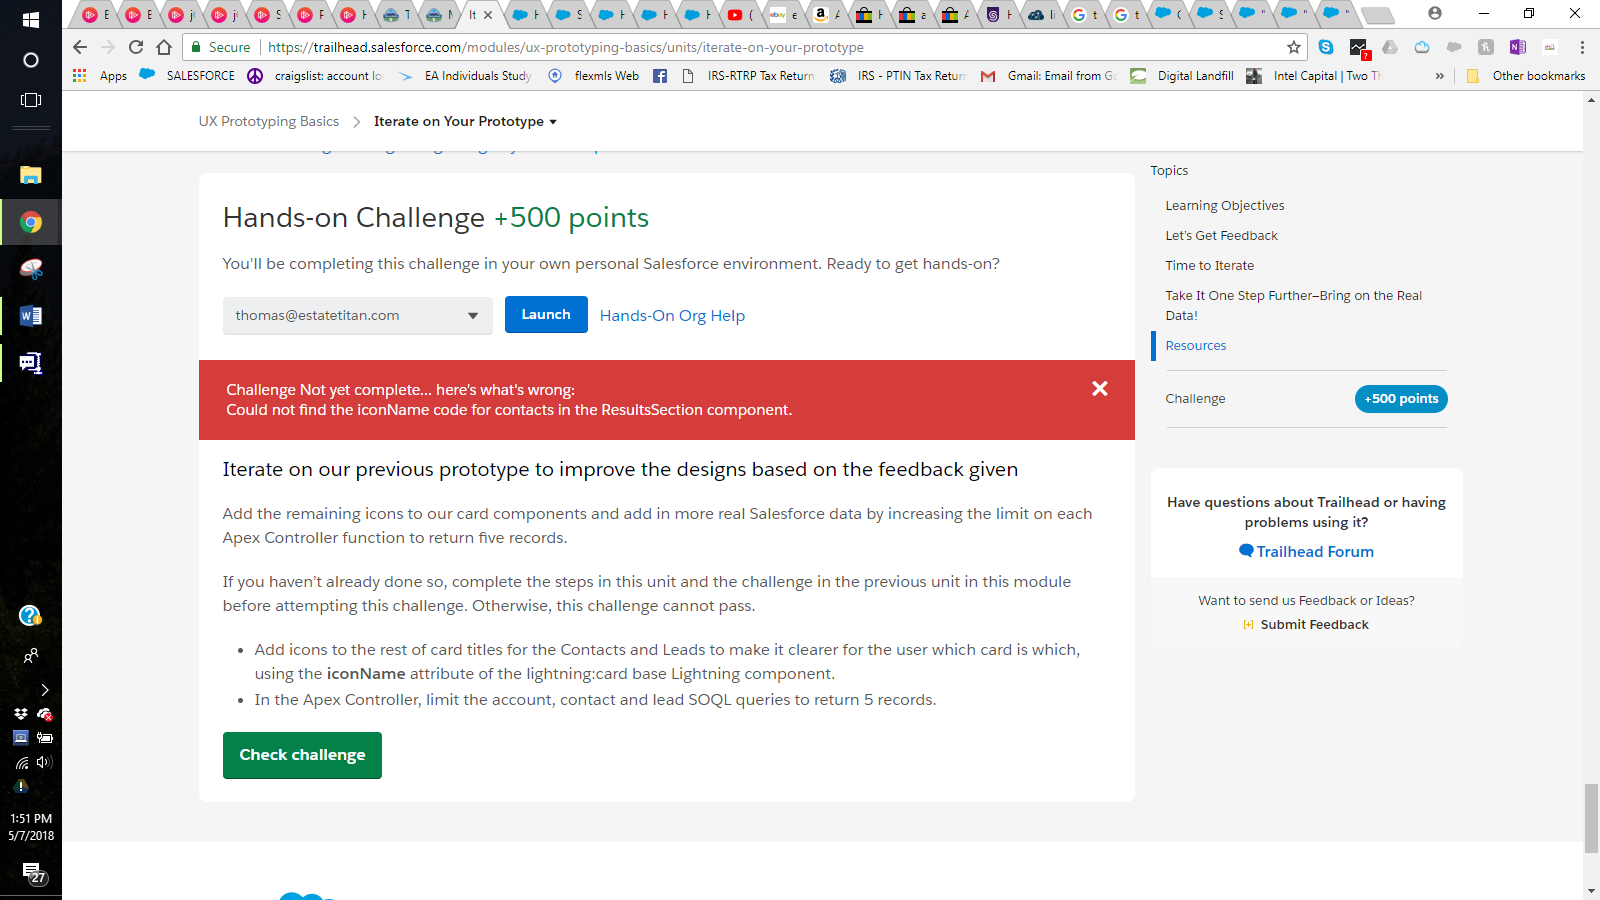Screen dimensions: 1600x900
Task: Reload the page using the refresh icon
Action: pyautogui.click(x=136, y=47)
